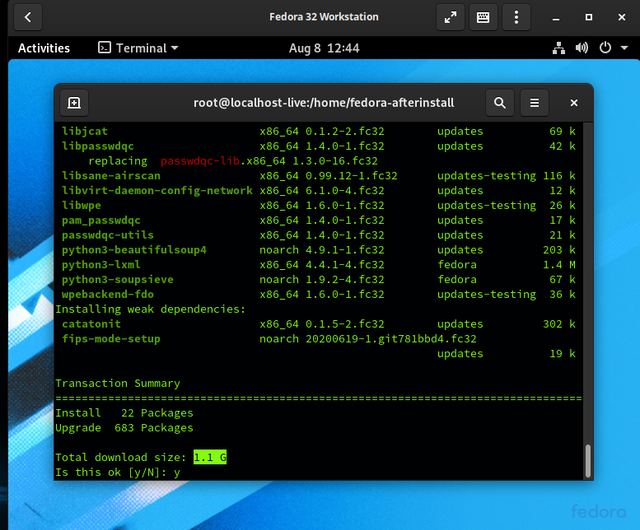Open a new terminal tab
This screenshot has width=640, height=530.
tap(74, 102)
